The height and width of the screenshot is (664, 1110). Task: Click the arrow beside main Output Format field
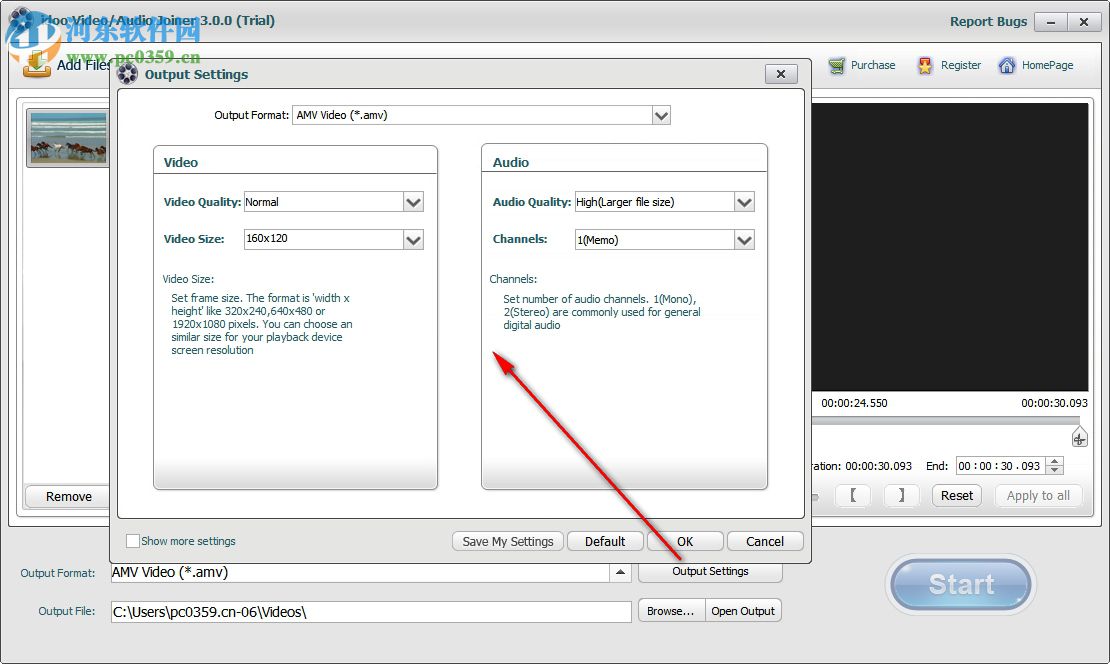coord(621,573)
